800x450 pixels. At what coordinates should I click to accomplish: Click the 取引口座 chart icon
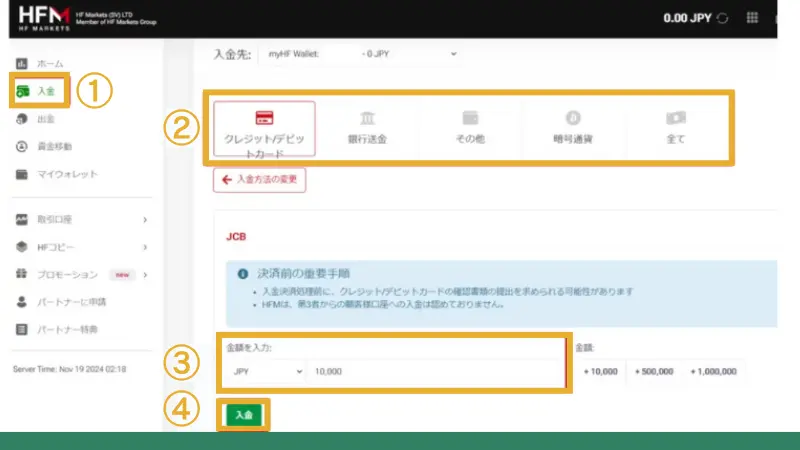[21, 219]
